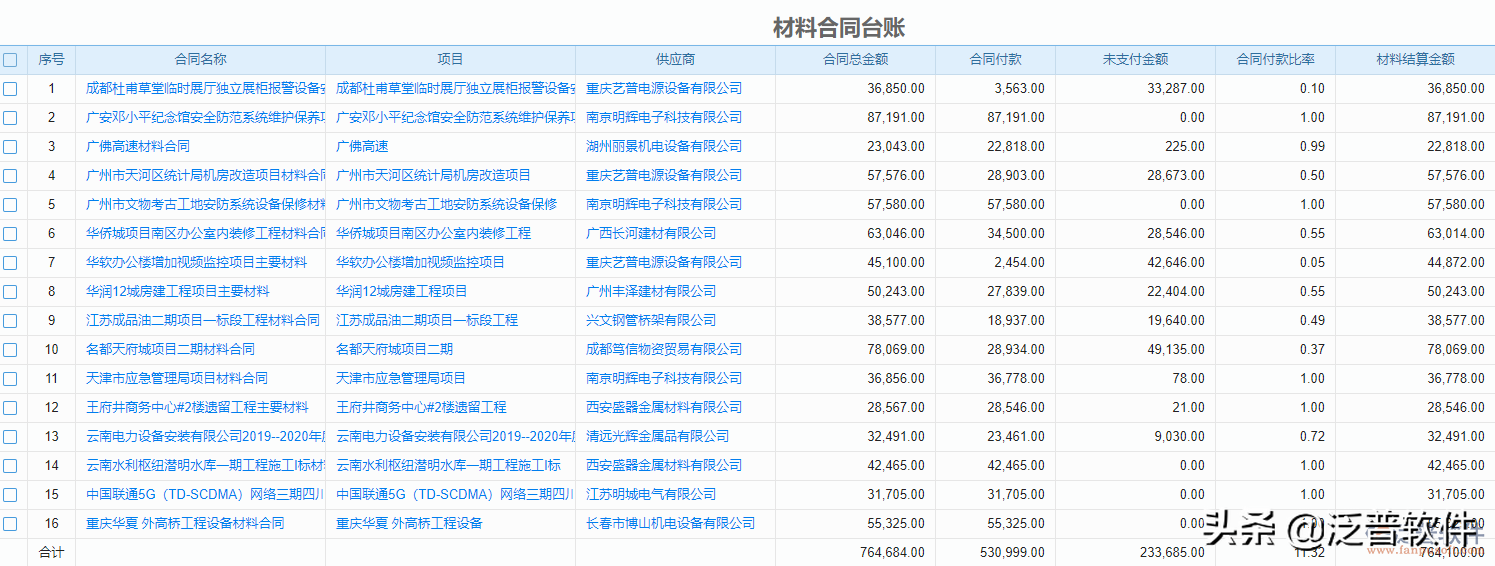Check the checkbox for row 13
1495x566 pixels.
coord(10,437)
